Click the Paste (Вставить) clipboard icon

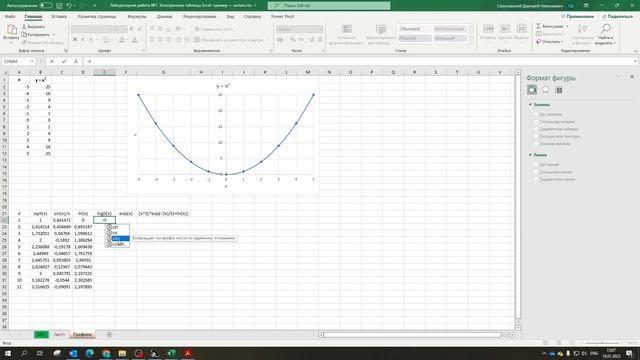coord(11,30)
